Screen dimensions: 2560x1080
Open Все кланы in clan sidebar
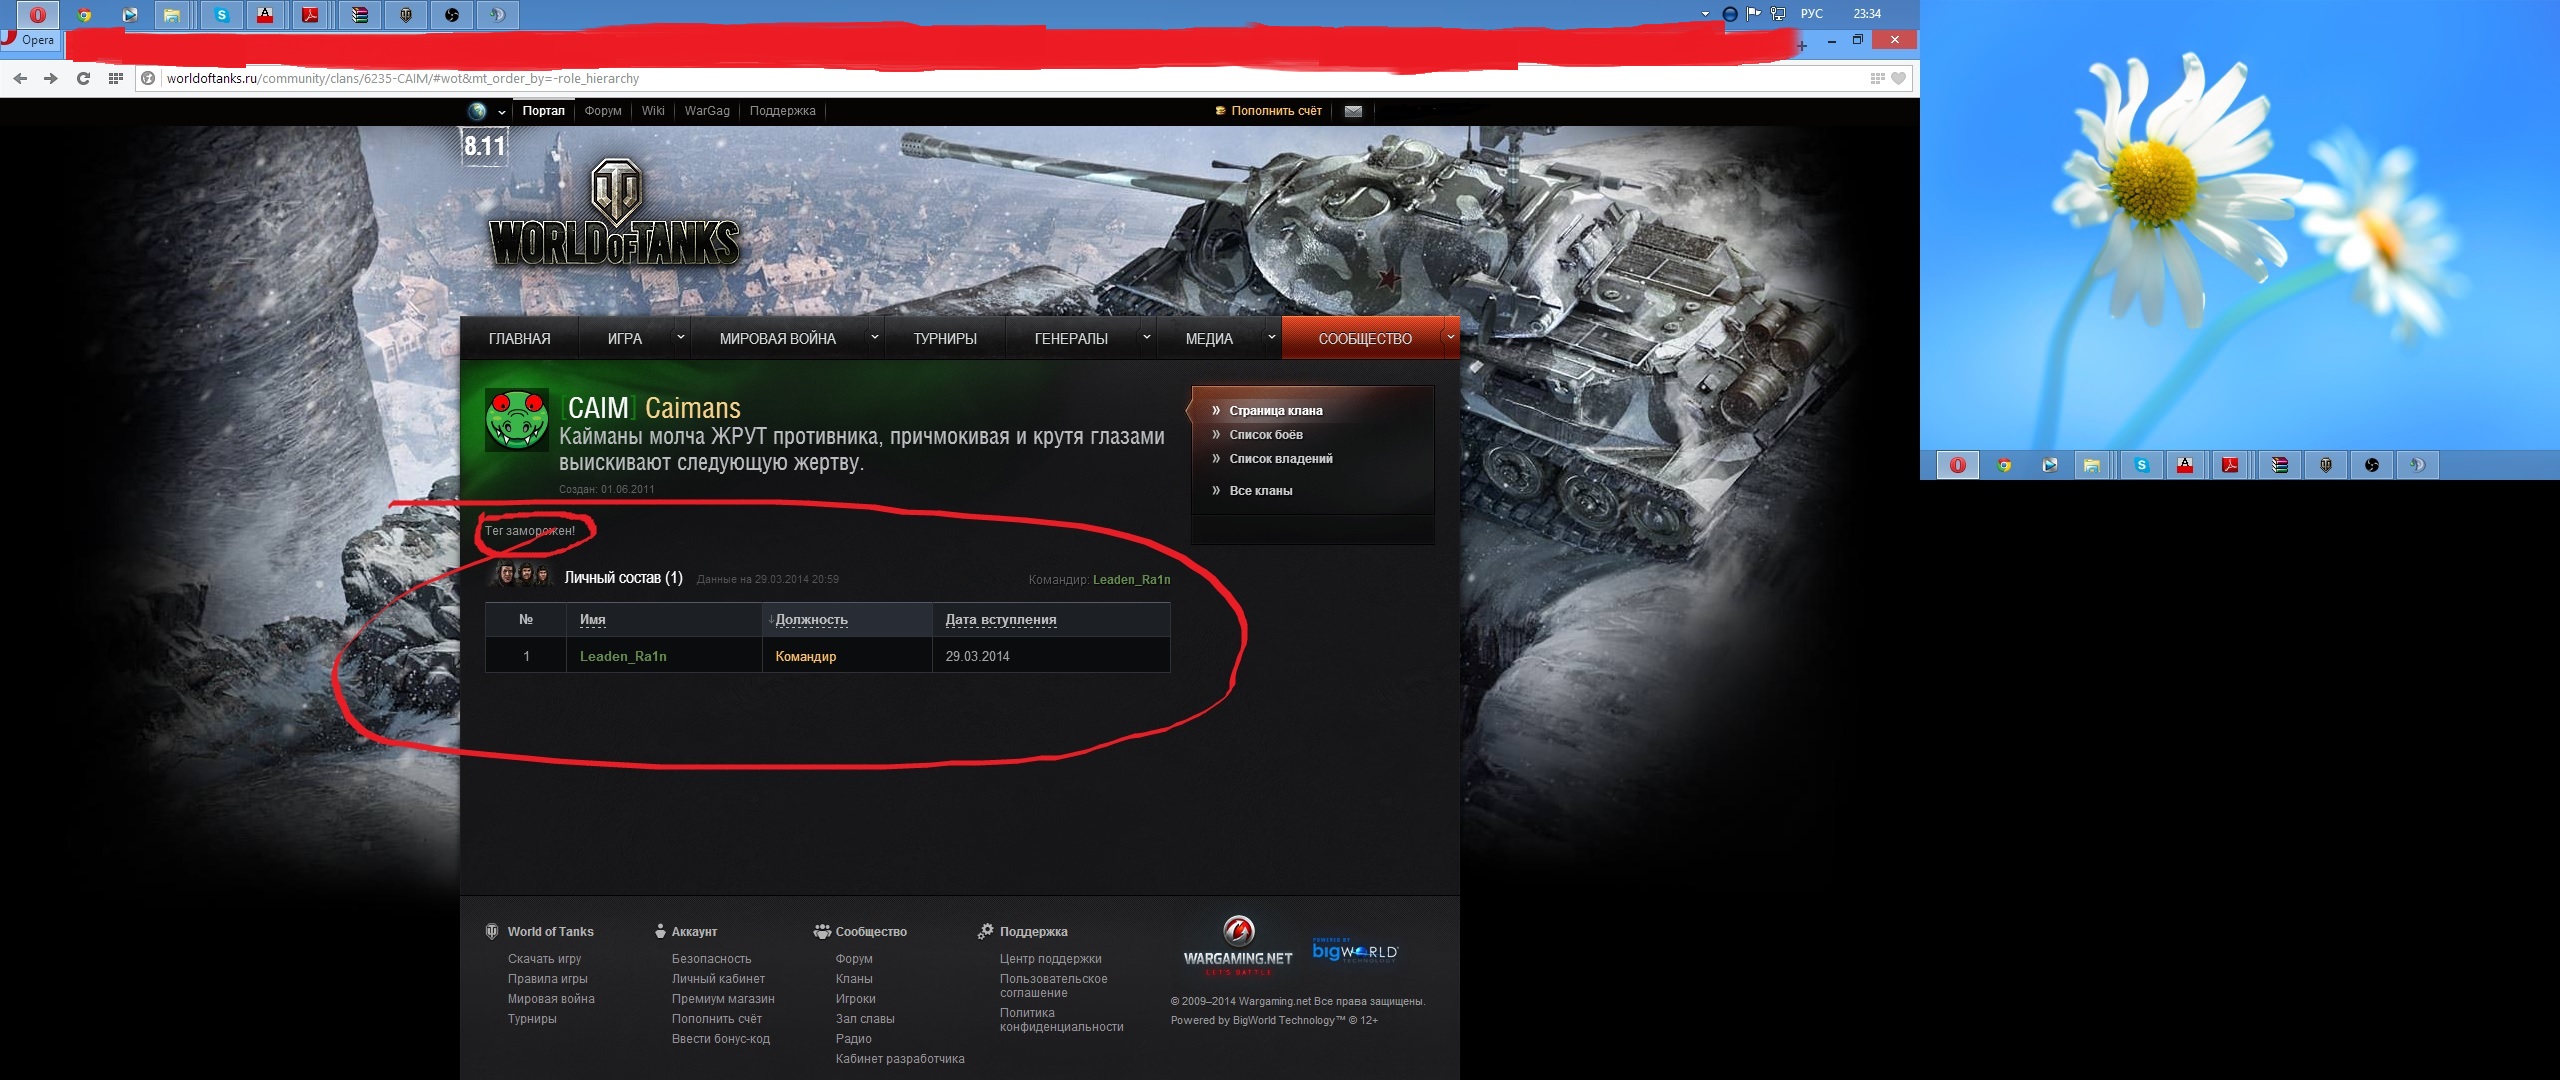[x=1261, y=491]
